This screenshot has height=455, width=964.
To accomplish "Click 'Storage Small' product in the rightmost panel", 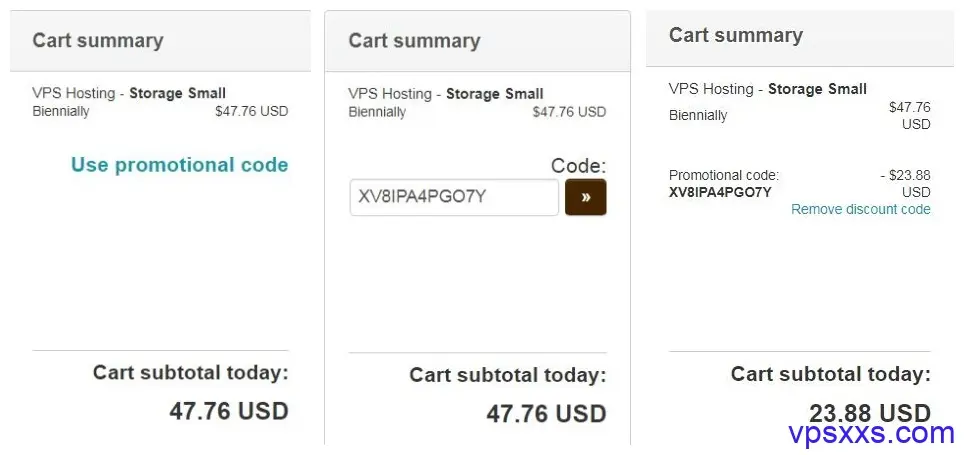I will pos(818,89).
